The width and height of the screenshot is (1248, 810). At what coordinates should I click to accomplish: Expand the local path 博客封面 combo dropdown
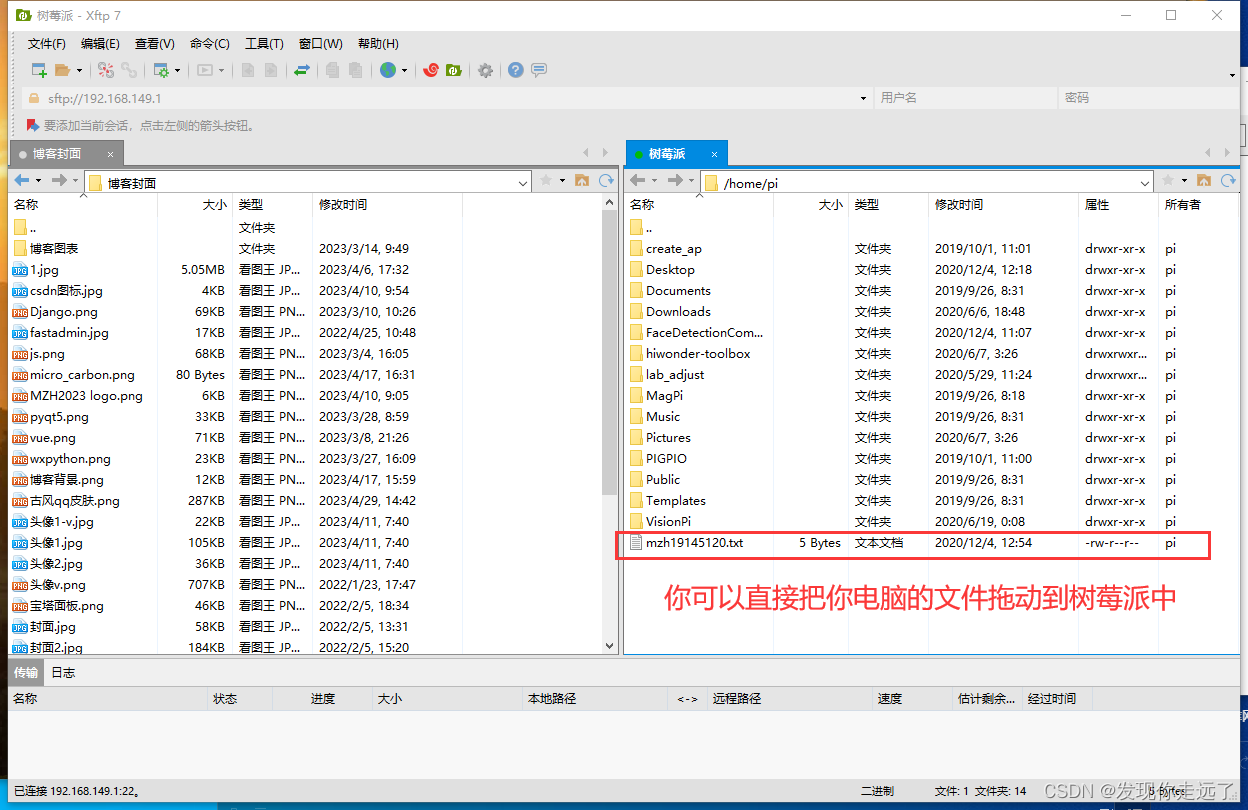[x=523, y=182]
